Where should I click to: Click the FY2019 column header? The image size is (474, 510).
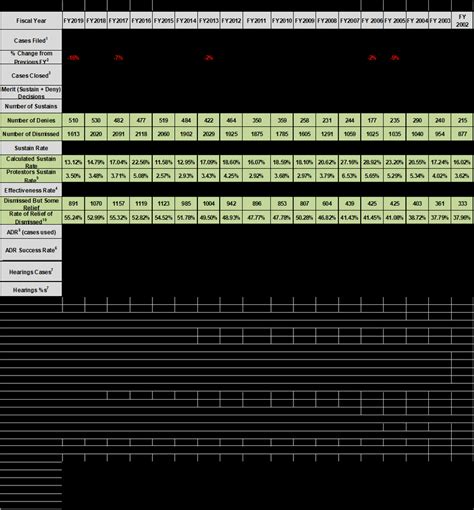(73, 21)
